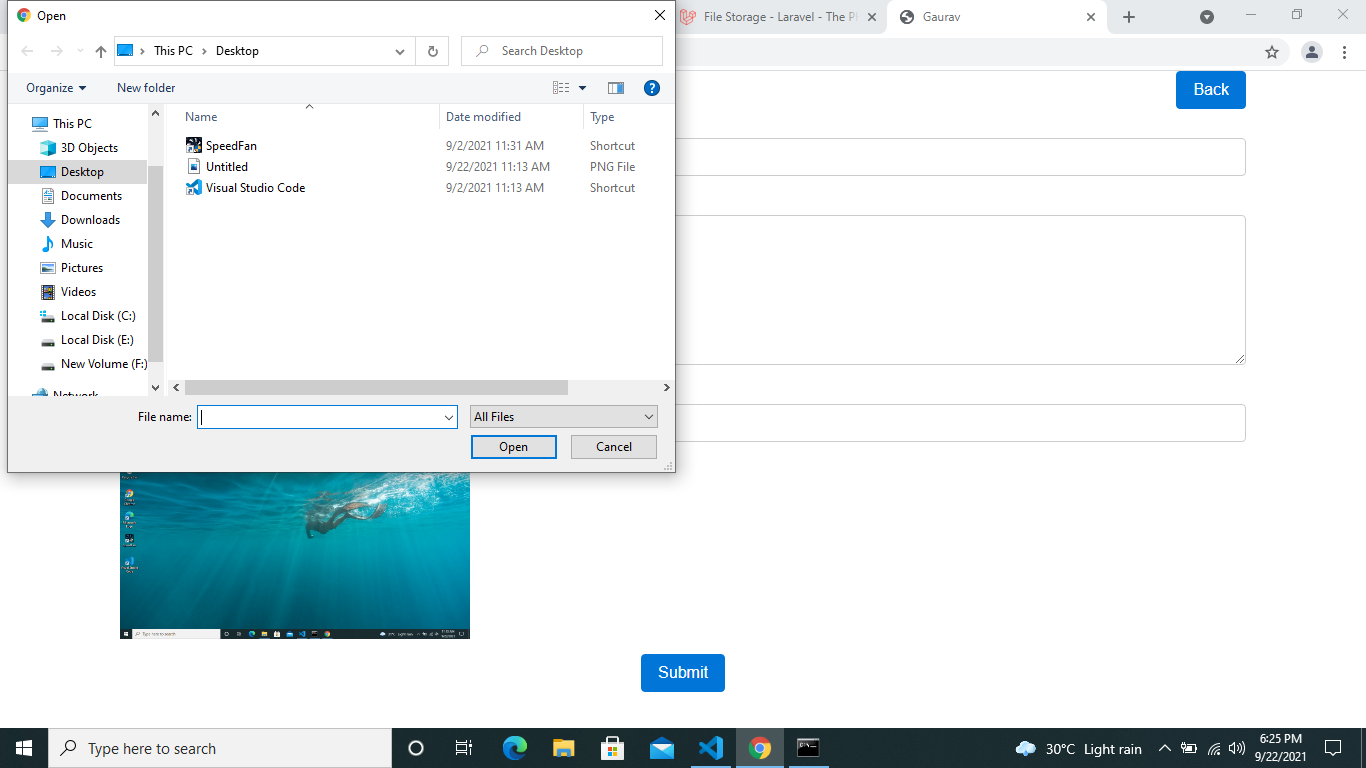This screenshot has width=1366, height=768.
Task: Expand the Organize dropdown menu
Action: 56,88
